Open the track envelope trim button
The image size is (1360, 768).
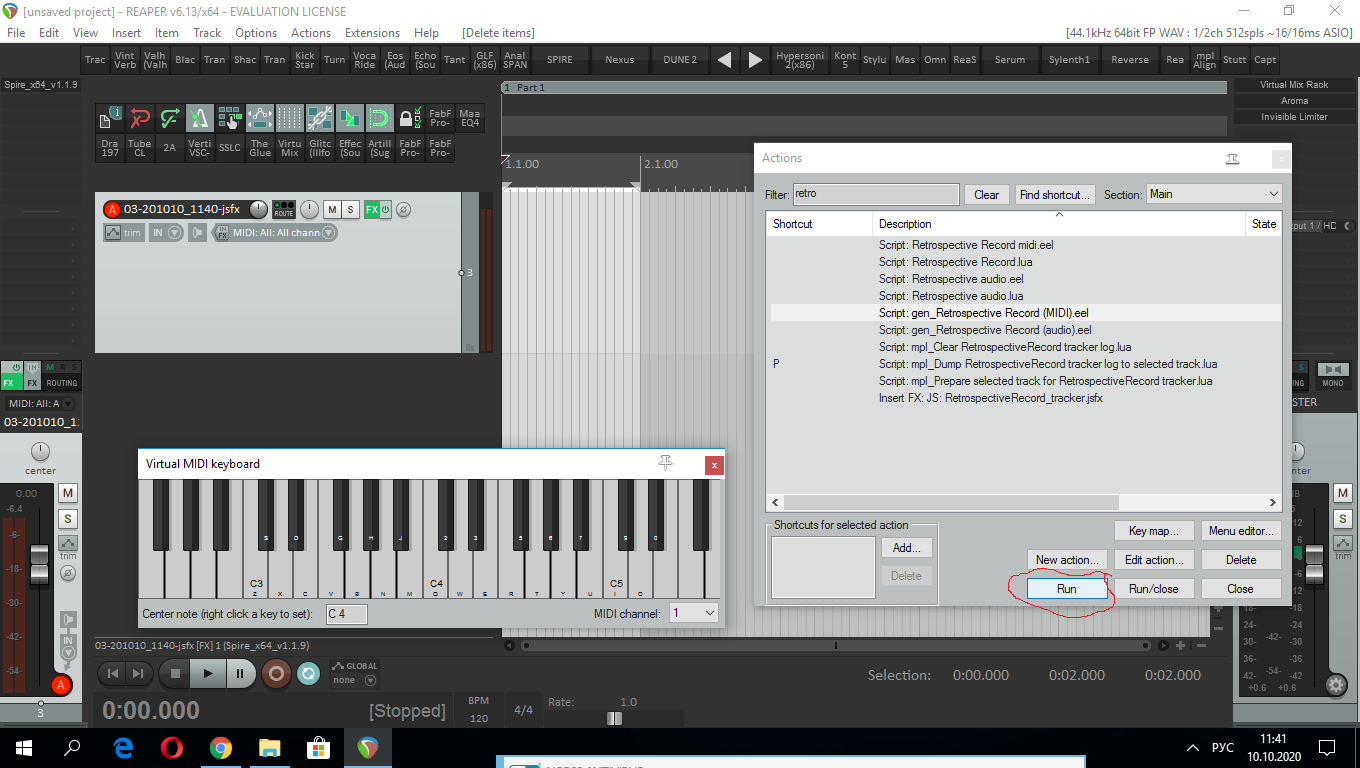click(125, 233)
